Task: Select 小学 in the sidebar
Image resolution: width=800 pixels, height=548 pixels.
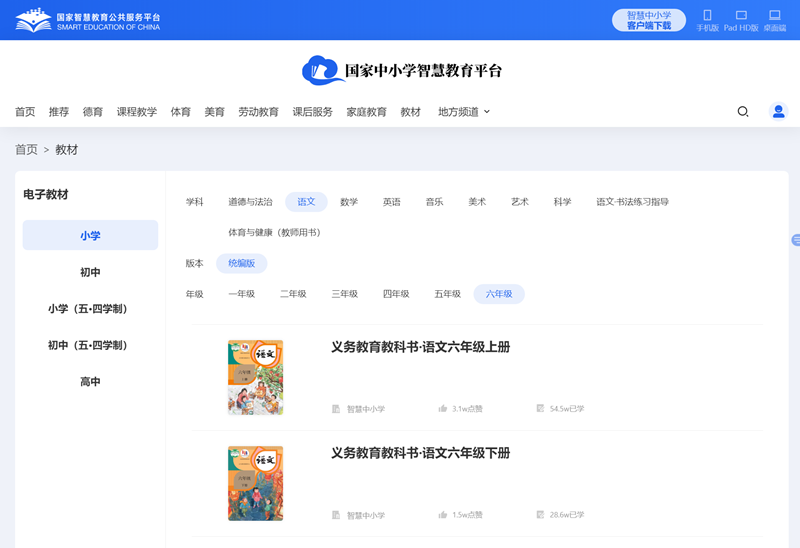Action: (90, 235)
